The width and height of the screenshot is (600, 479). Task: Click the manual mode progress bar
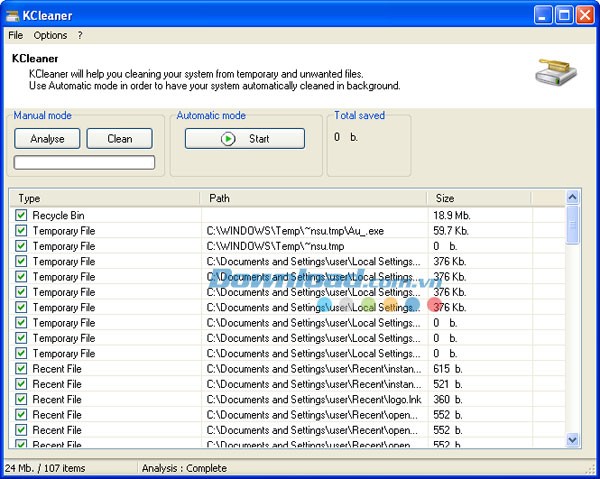pos(84,162)
